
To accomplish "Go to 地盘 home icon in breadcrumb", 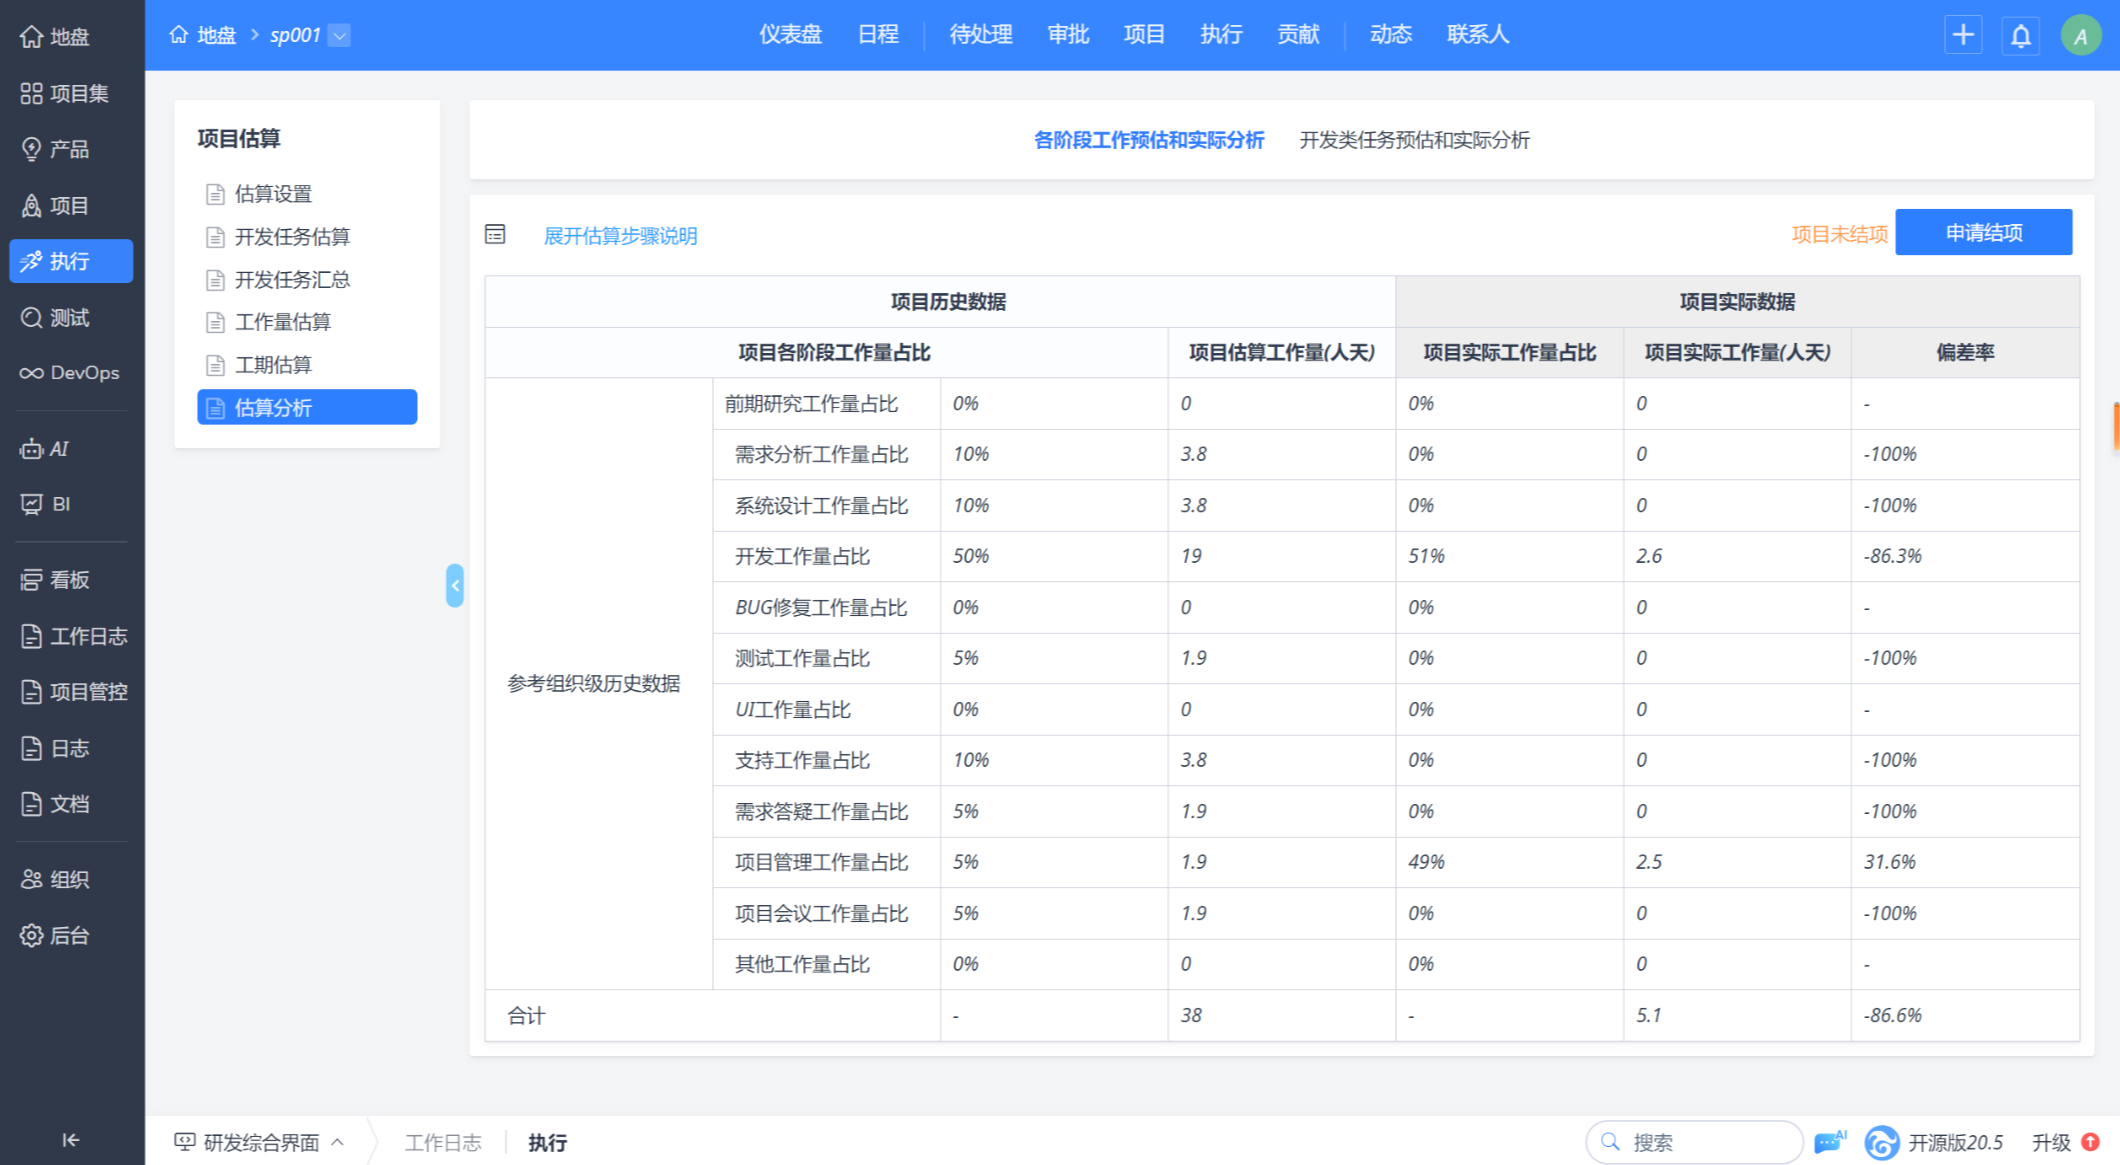I will pyautogui.click(x=179, y=35).
